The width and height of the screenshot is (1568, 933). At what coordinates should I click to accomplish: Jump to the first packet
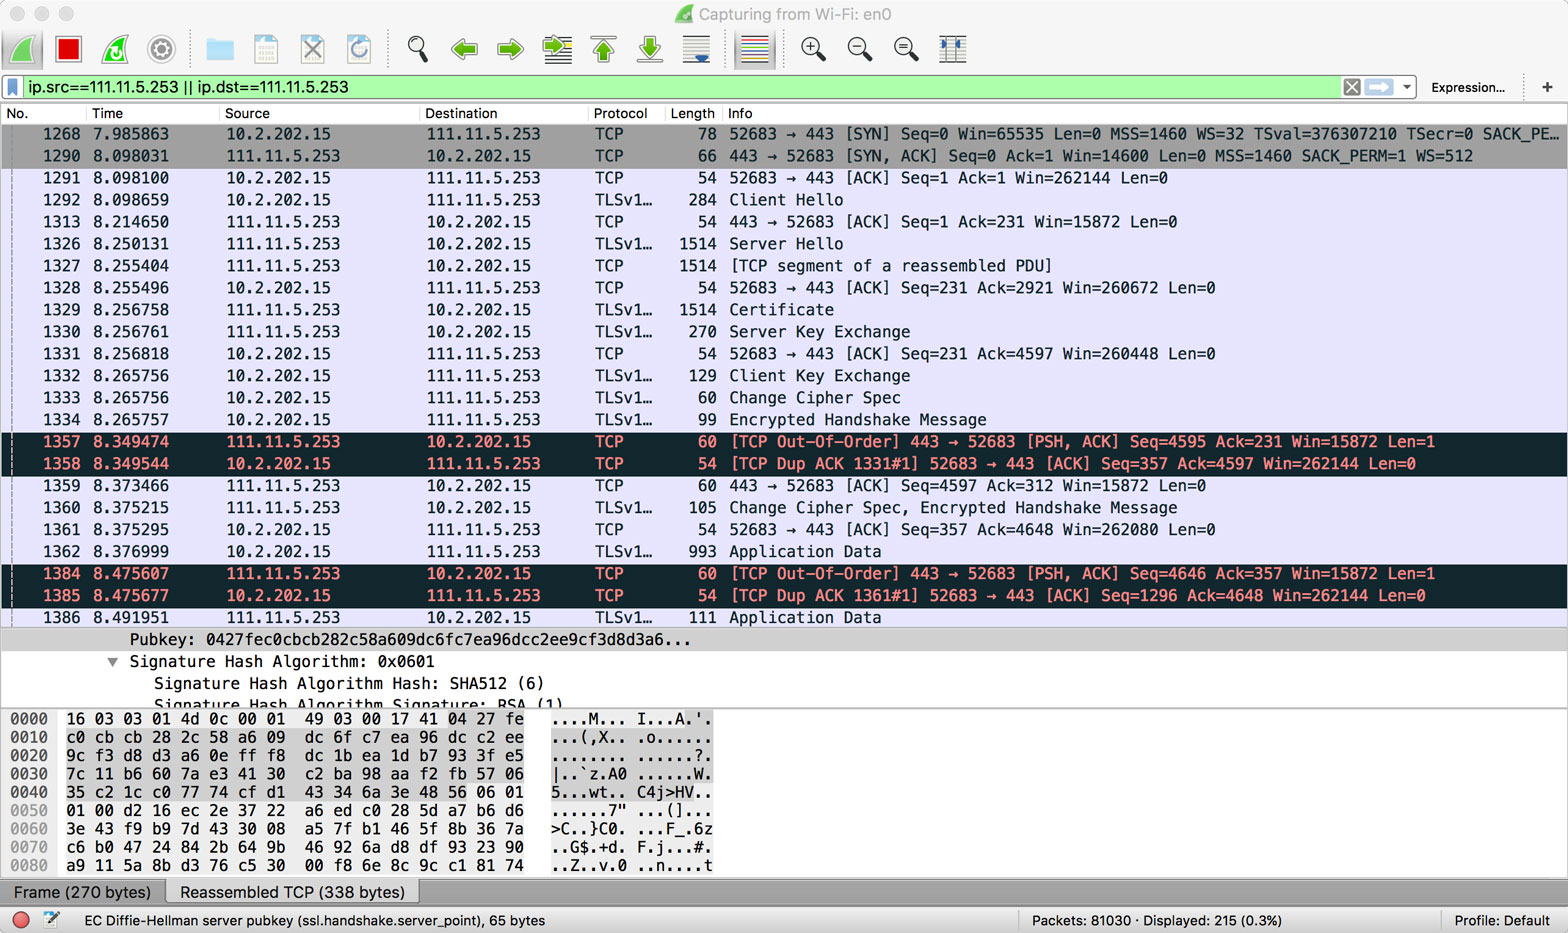click(603, 49)
